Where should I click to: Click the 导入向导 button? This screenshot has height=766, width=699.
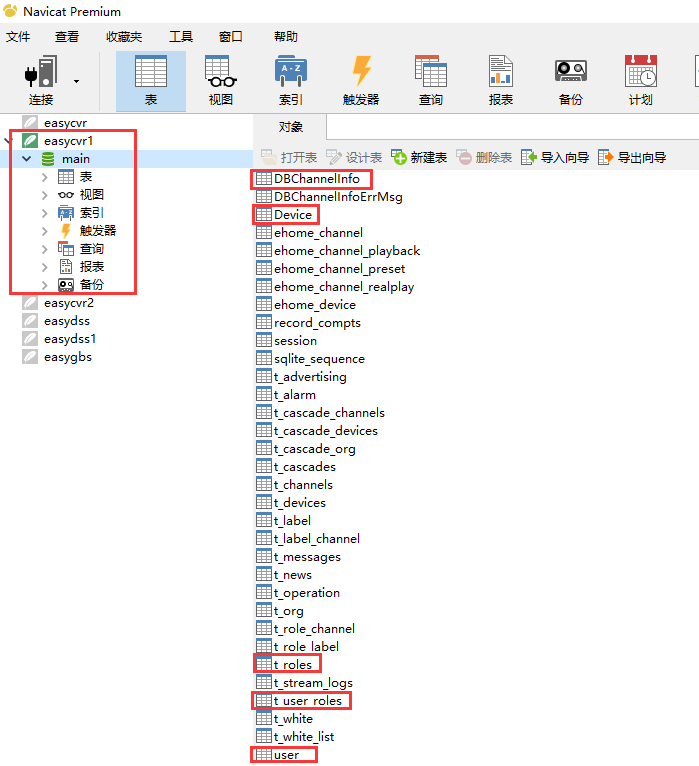coord(555,157)
